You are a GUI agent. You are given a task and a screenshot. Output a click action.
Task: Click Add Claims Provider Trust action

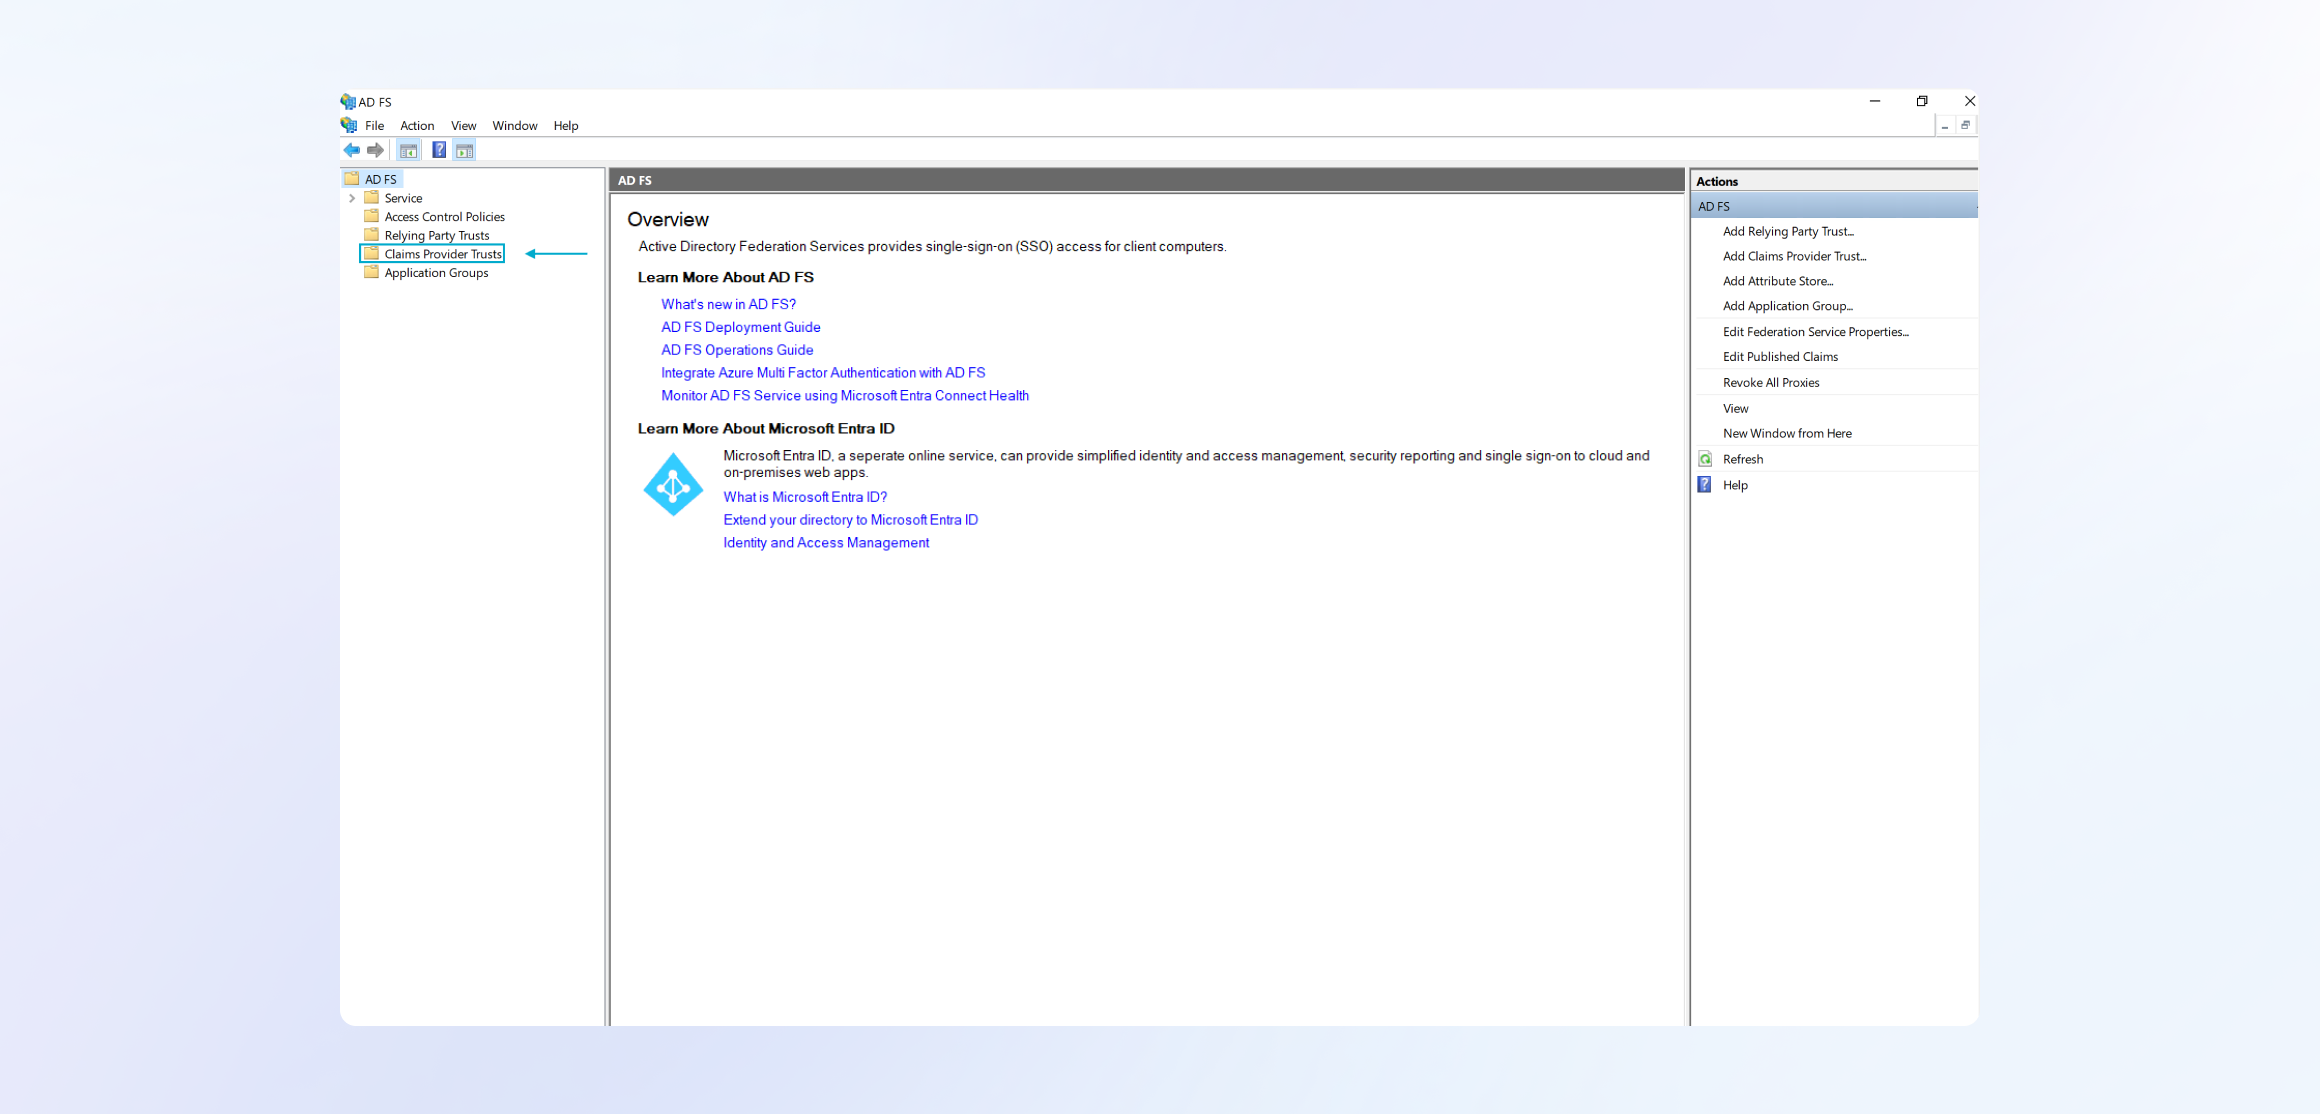tap(1794, 256)
